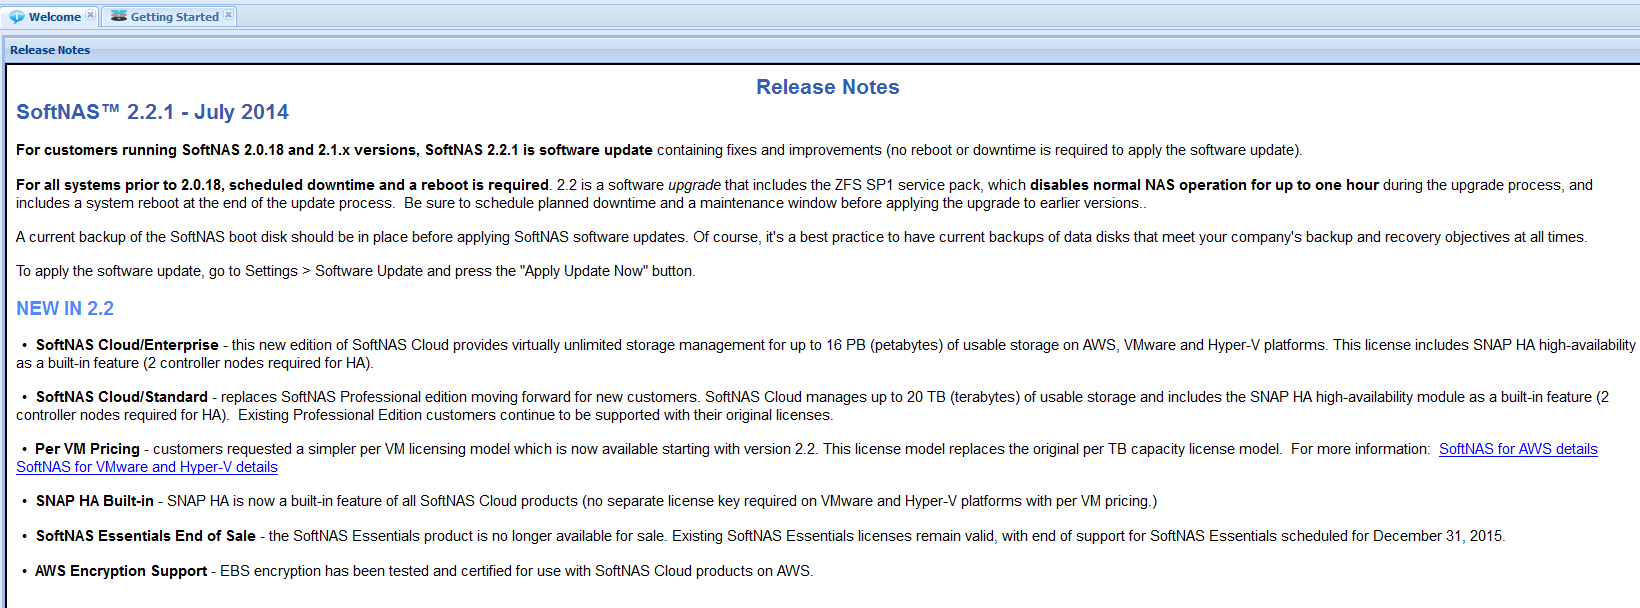Open SoftNAS for VMware and Hyper-V details link
Viewport: 1640px width, 608px height.
147,467
